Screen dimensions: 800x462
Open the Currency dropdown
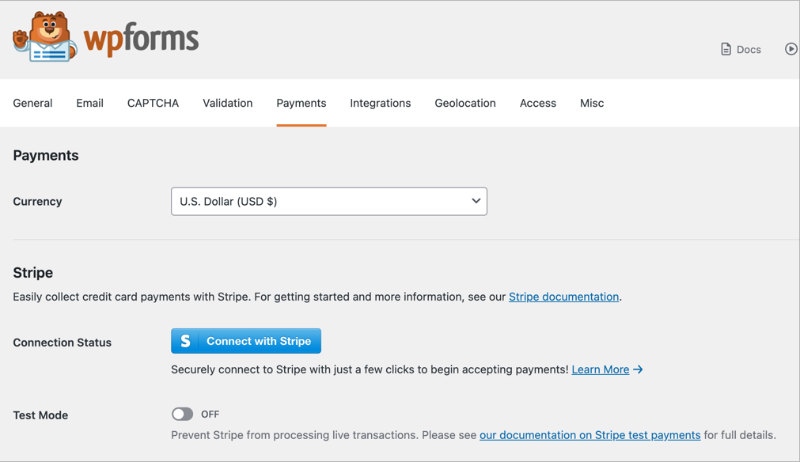tap(329, 201)
